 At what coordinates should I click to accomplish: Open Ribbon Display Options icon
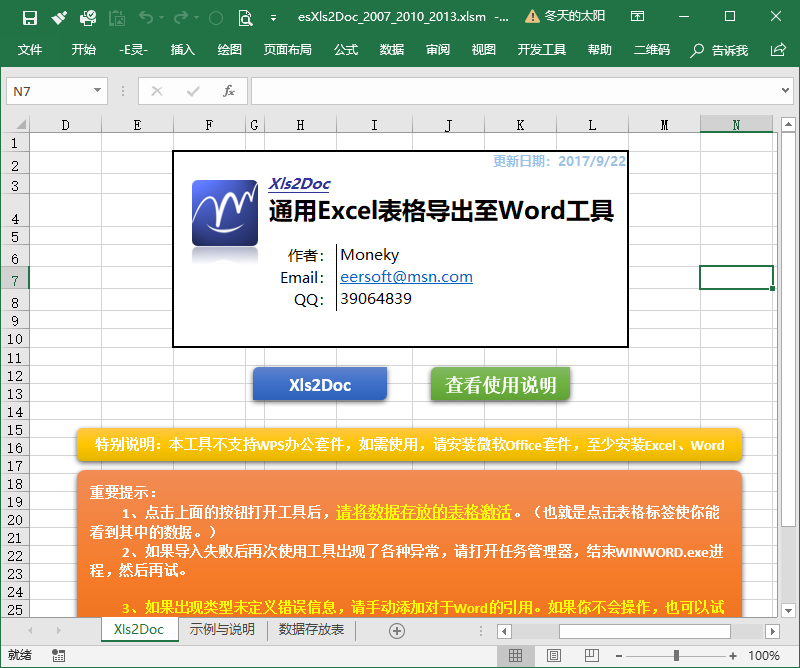click(x=637, y=16)
